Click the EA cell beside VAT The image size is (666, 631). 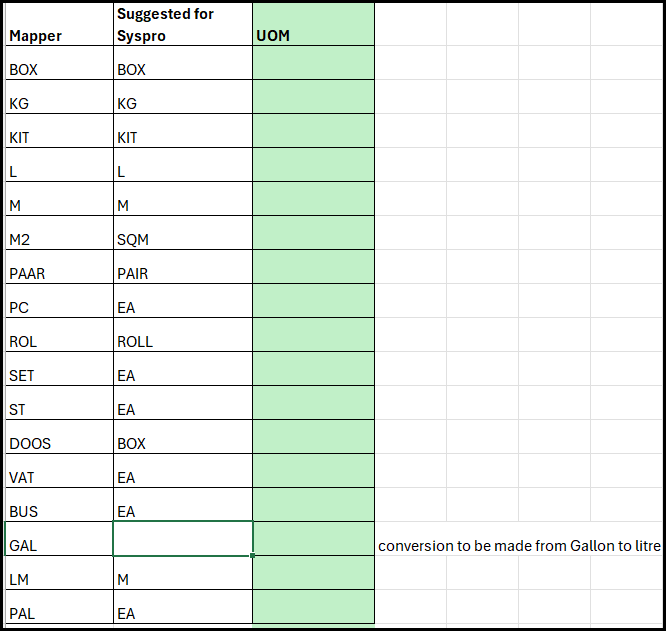(x=182, y=471)
